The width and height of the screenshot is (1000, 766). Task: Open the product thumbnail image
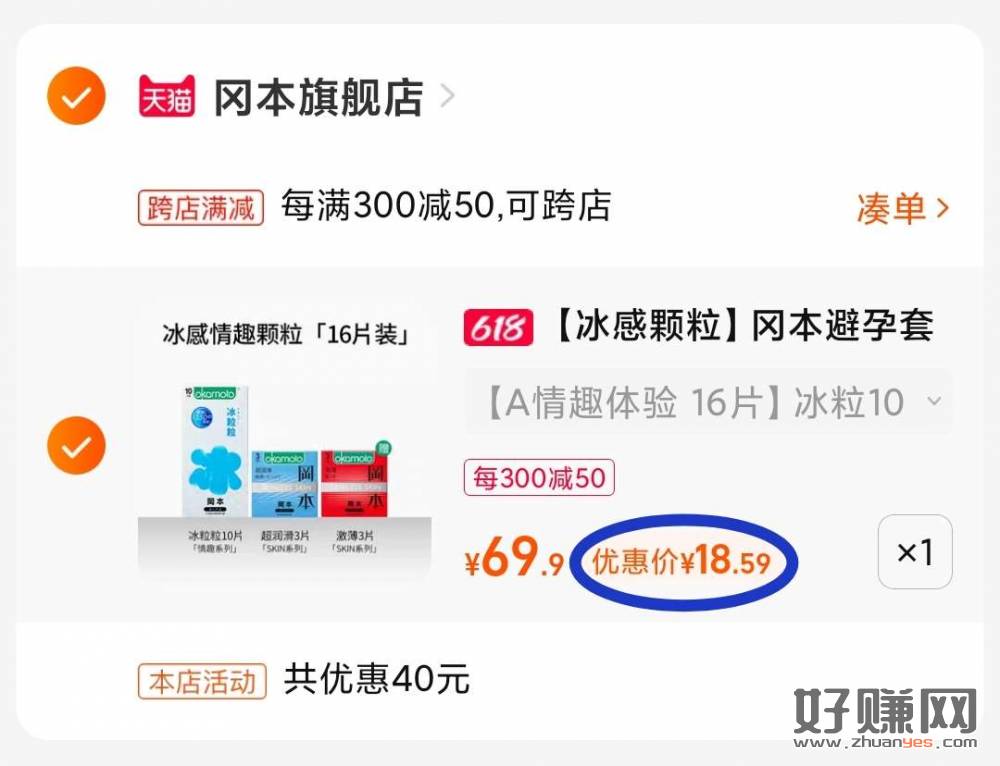[285, 445]
